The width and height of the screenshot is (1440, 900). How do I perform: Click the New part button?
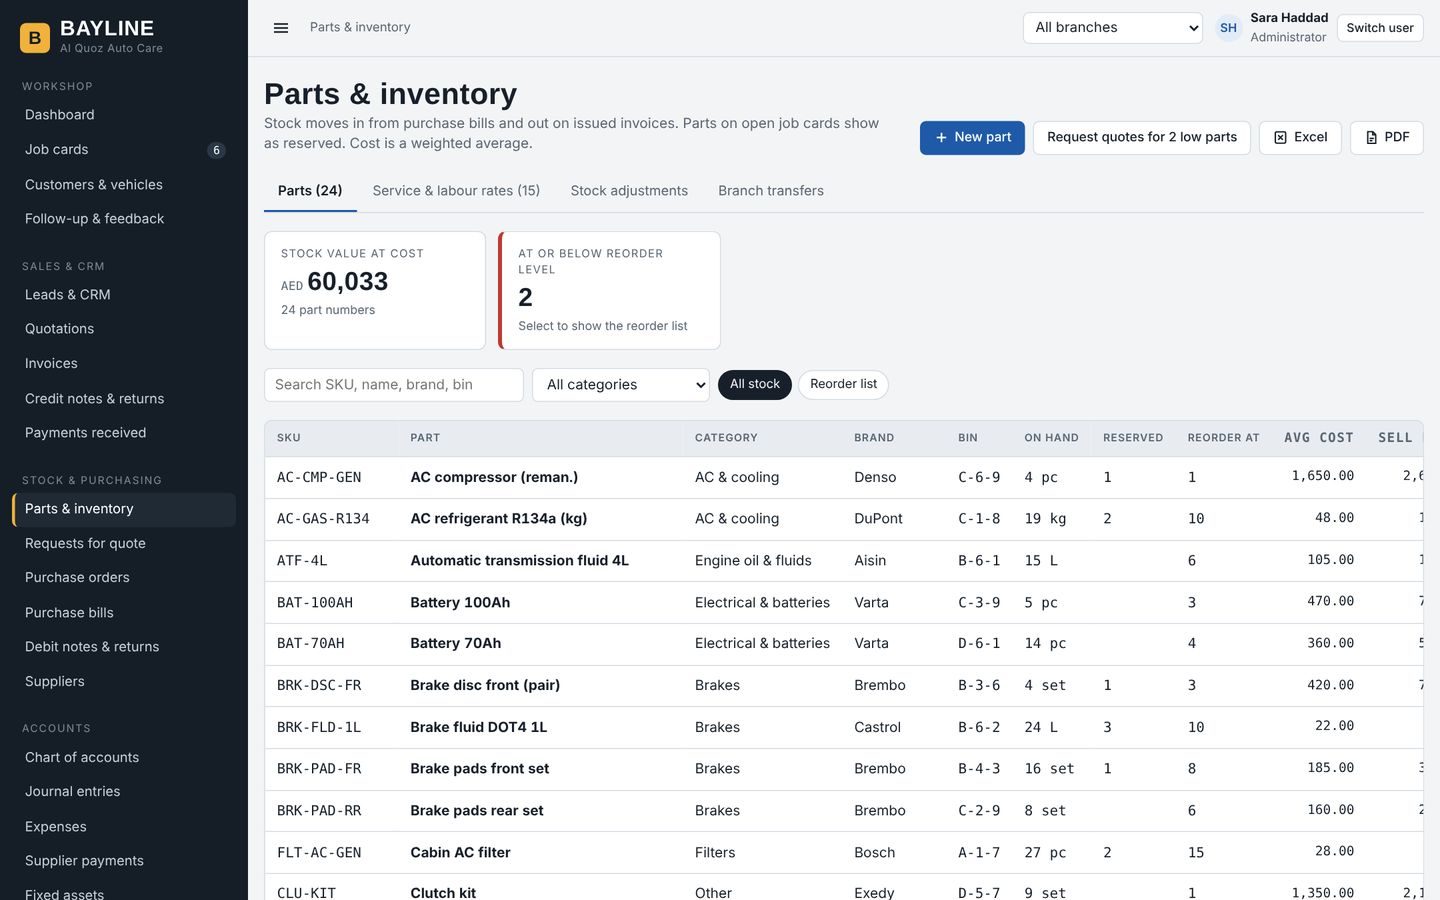972,137
